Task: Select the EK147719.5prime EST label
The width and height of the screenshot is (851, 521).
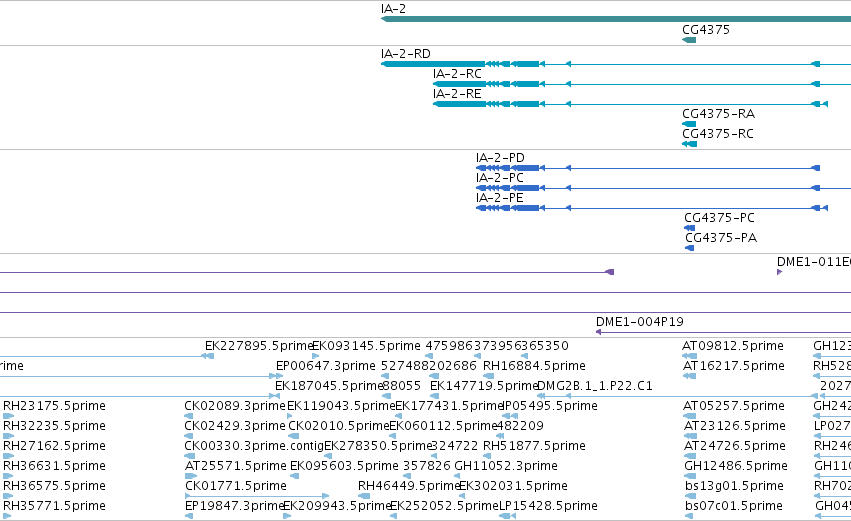Action: pos(483,386)
